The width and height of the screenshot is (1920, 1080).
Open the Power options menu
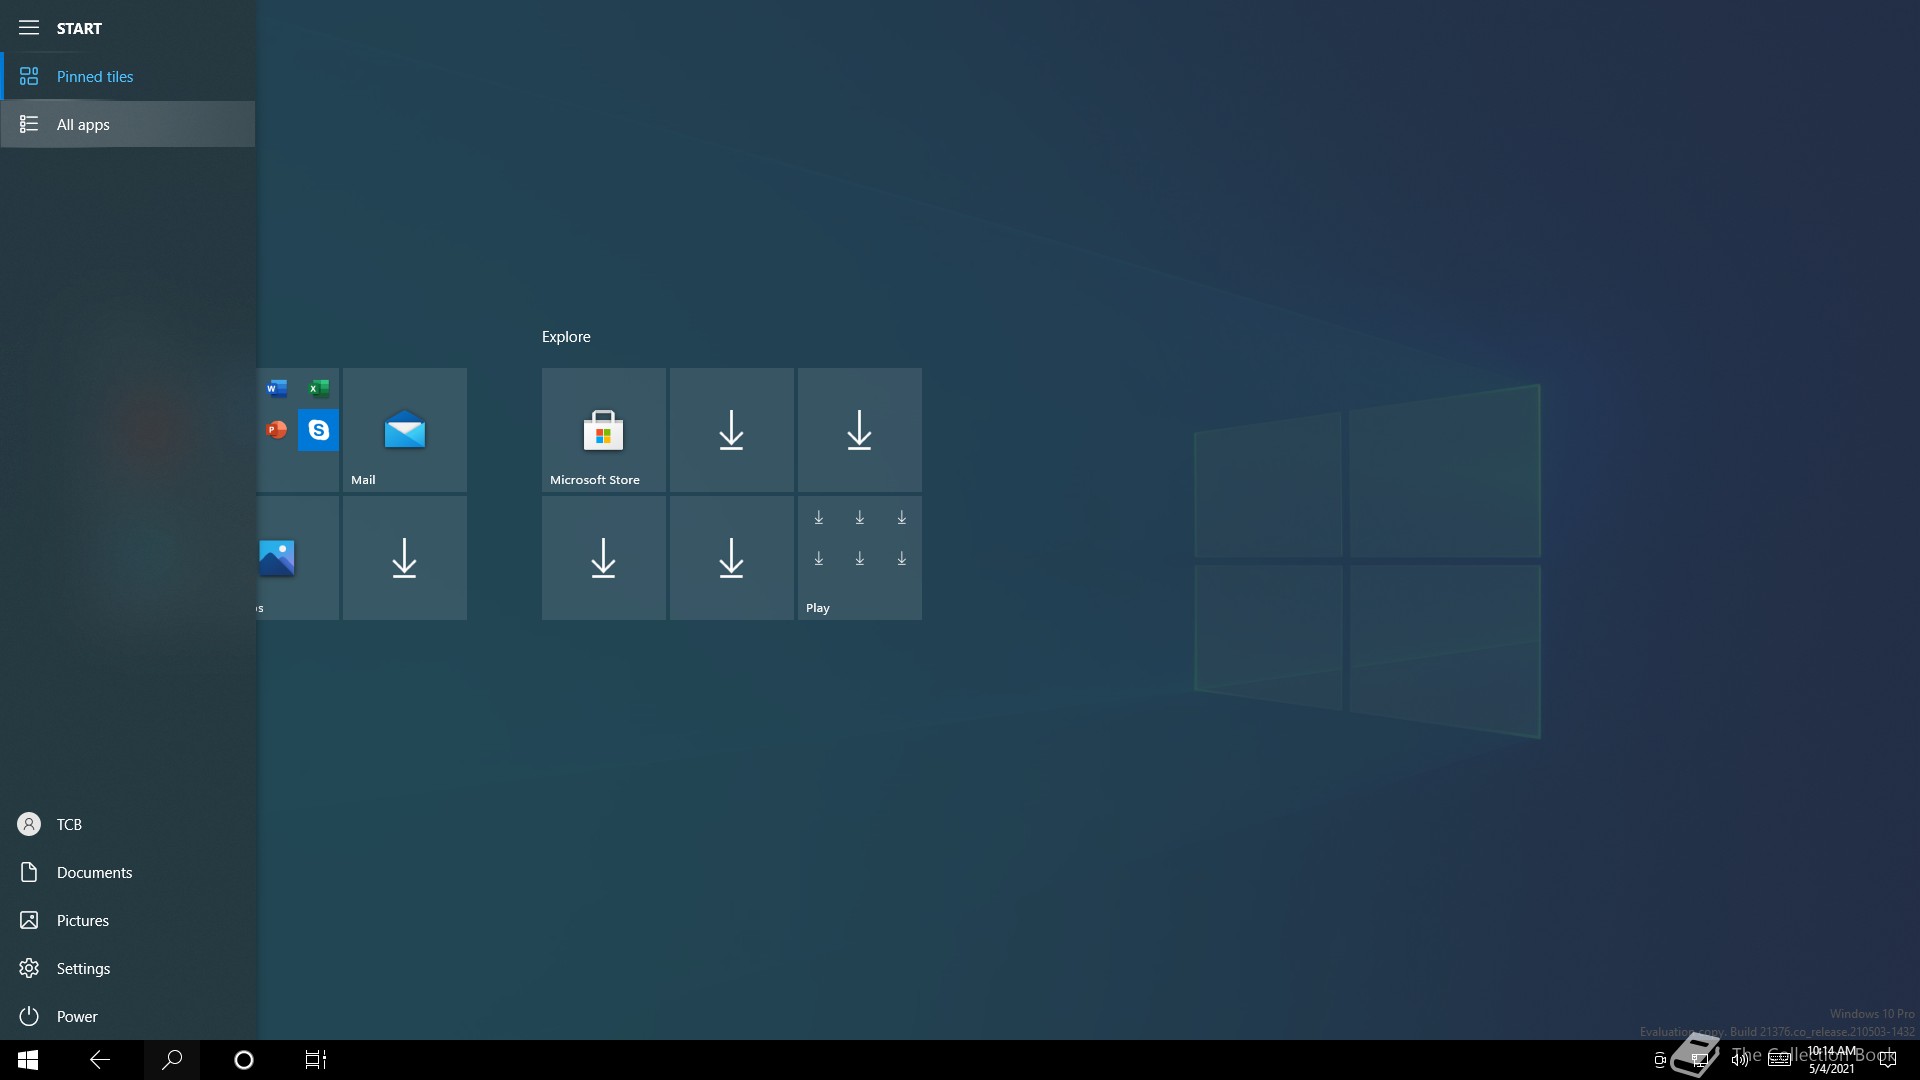[128, 1016]
